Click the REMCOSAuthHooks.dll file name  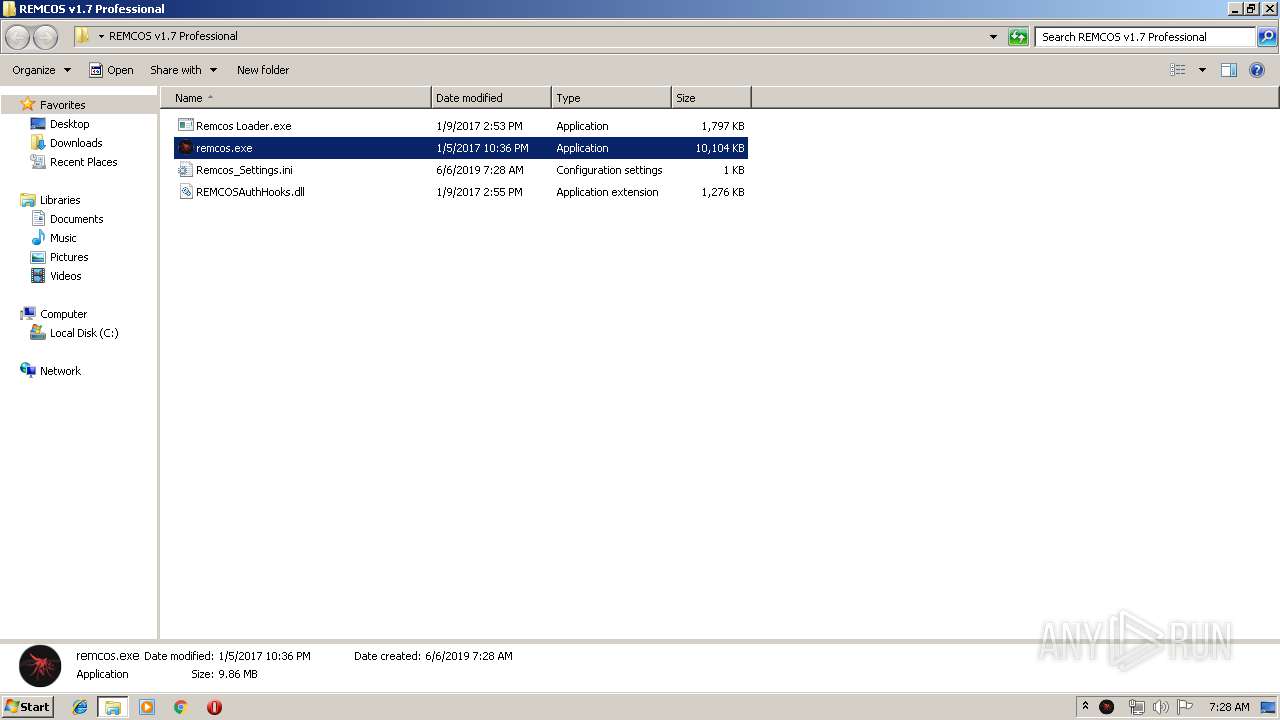(x=250, y=192)
